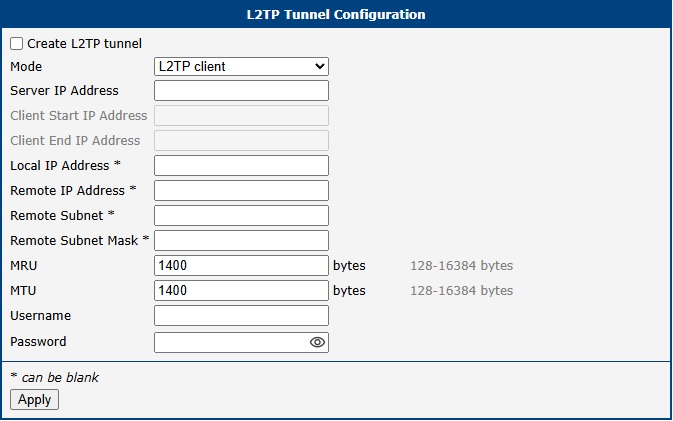Click the Local IP Address input field
673x421 pixels.
click(x=241, y=166)
